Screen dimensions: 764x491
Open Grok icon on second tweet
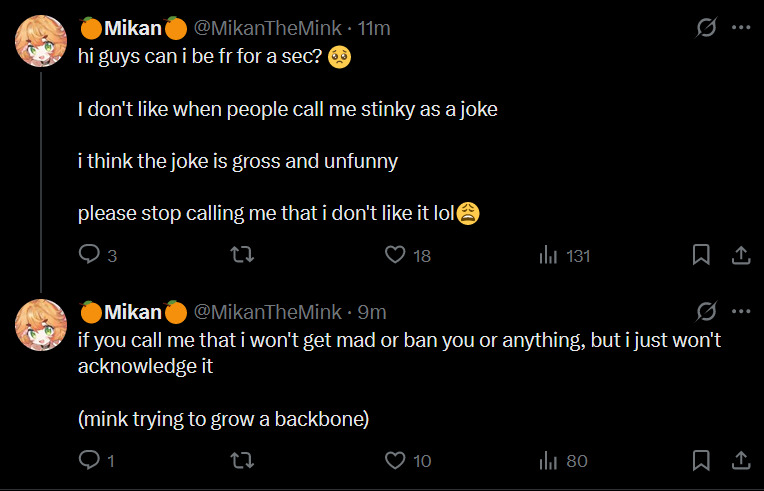click(x=706, y=311)
